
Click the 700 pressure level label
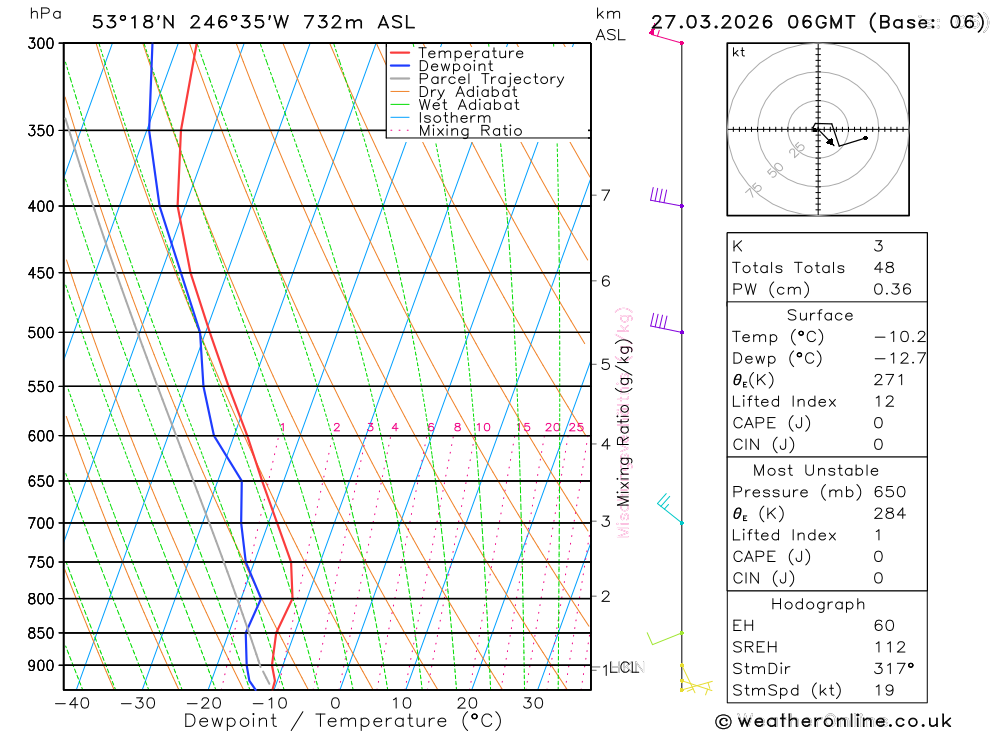(41, 523)
